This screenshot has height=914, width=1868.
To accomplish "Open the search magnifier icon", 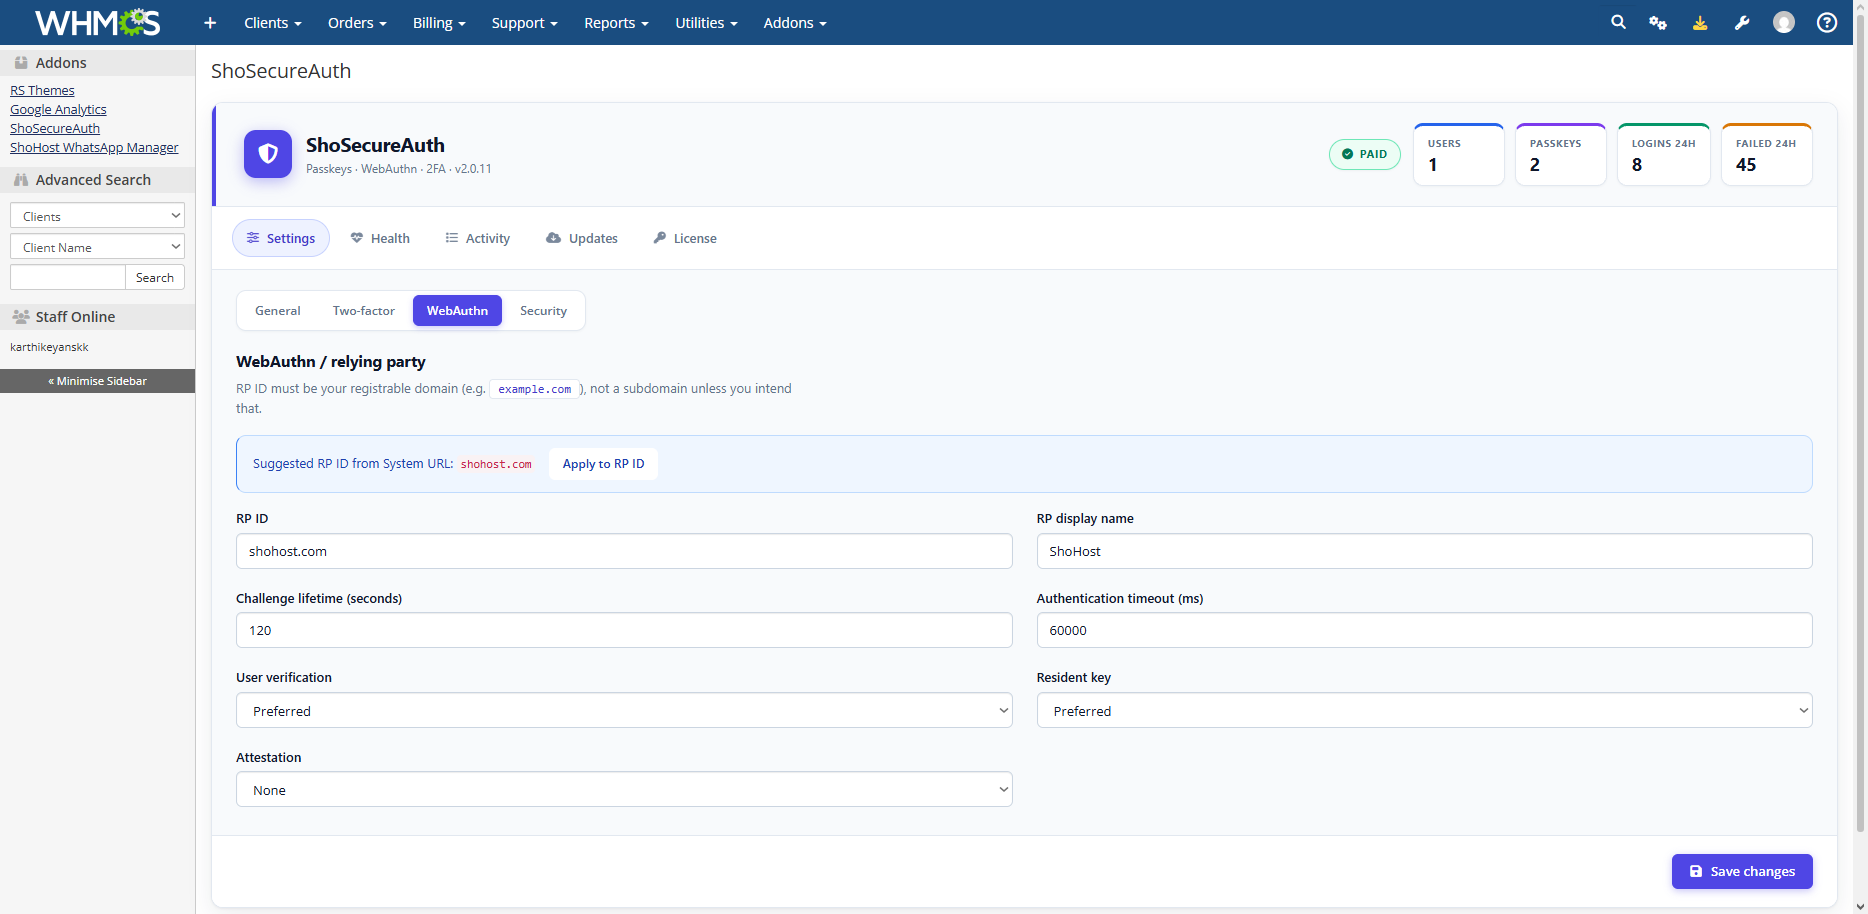I will pyautogui.click(x=1618, y=22).
